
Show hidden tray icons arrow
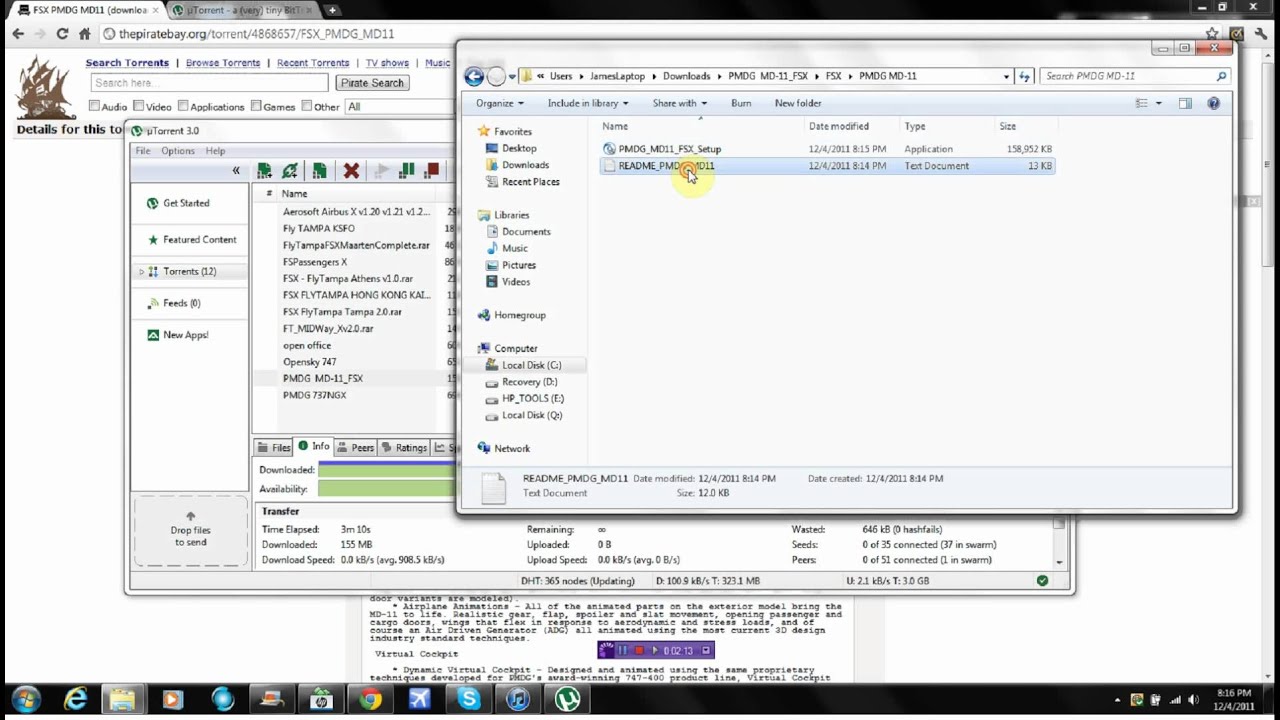(1118, 699)
